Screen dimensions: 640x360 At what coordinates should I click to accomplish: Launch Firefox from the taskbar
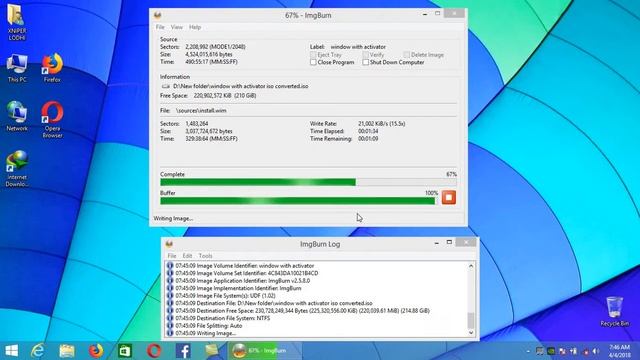[96, 351]
